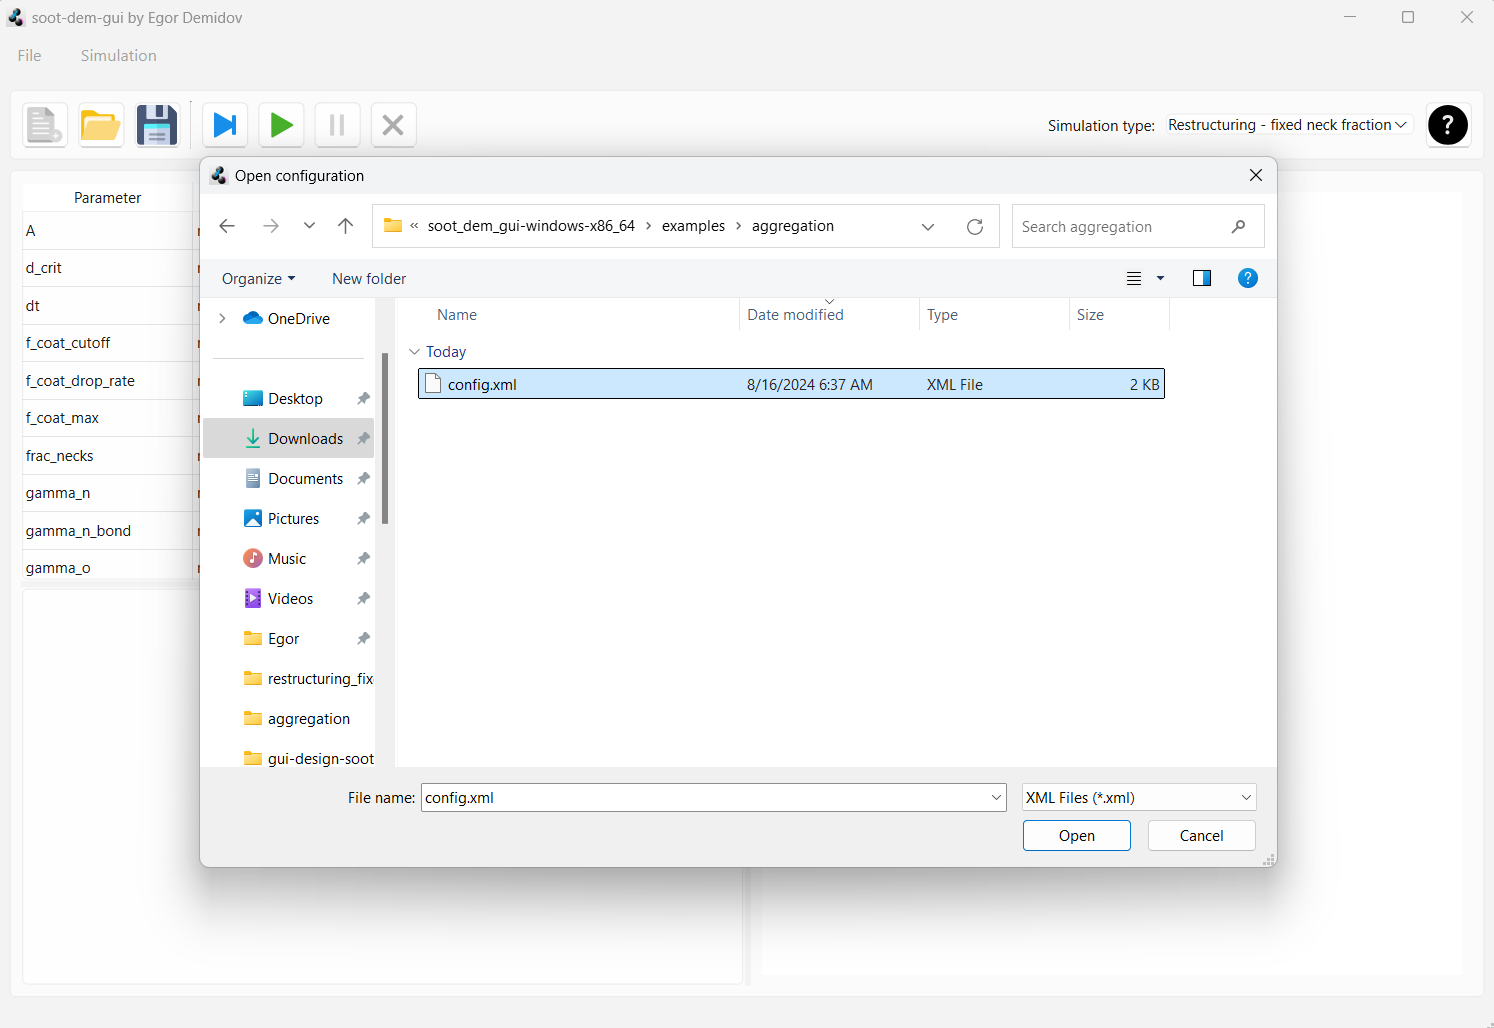Click the Pause simulation toolbar icon
The width and height of the screenshot is (1494, 1028).
[x=337, y=125]
